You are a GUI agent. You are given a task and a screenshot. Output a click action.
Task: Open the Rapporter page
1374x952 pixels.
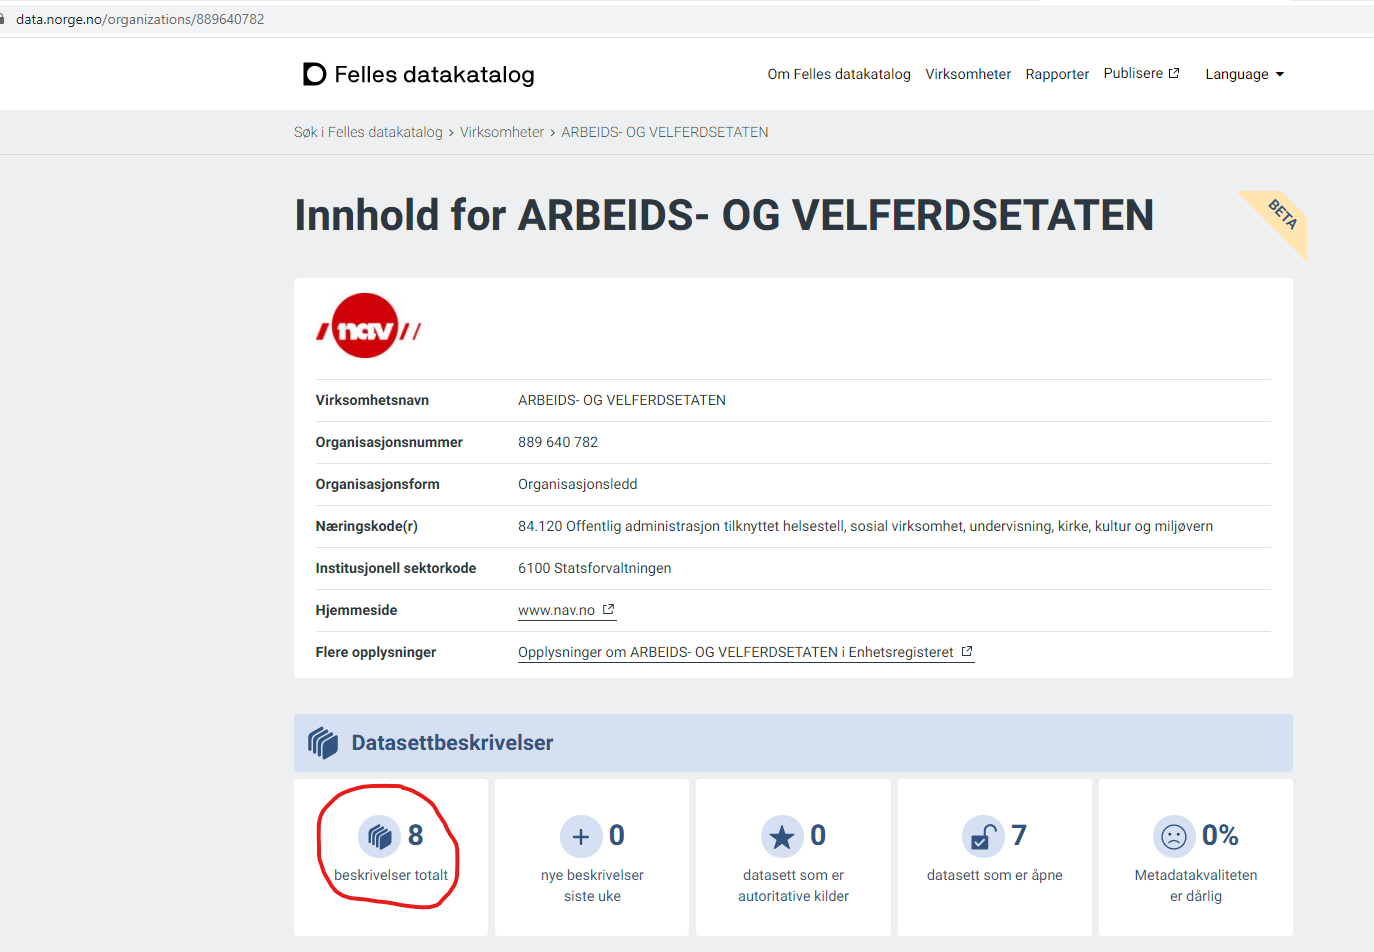point(1057,73)
